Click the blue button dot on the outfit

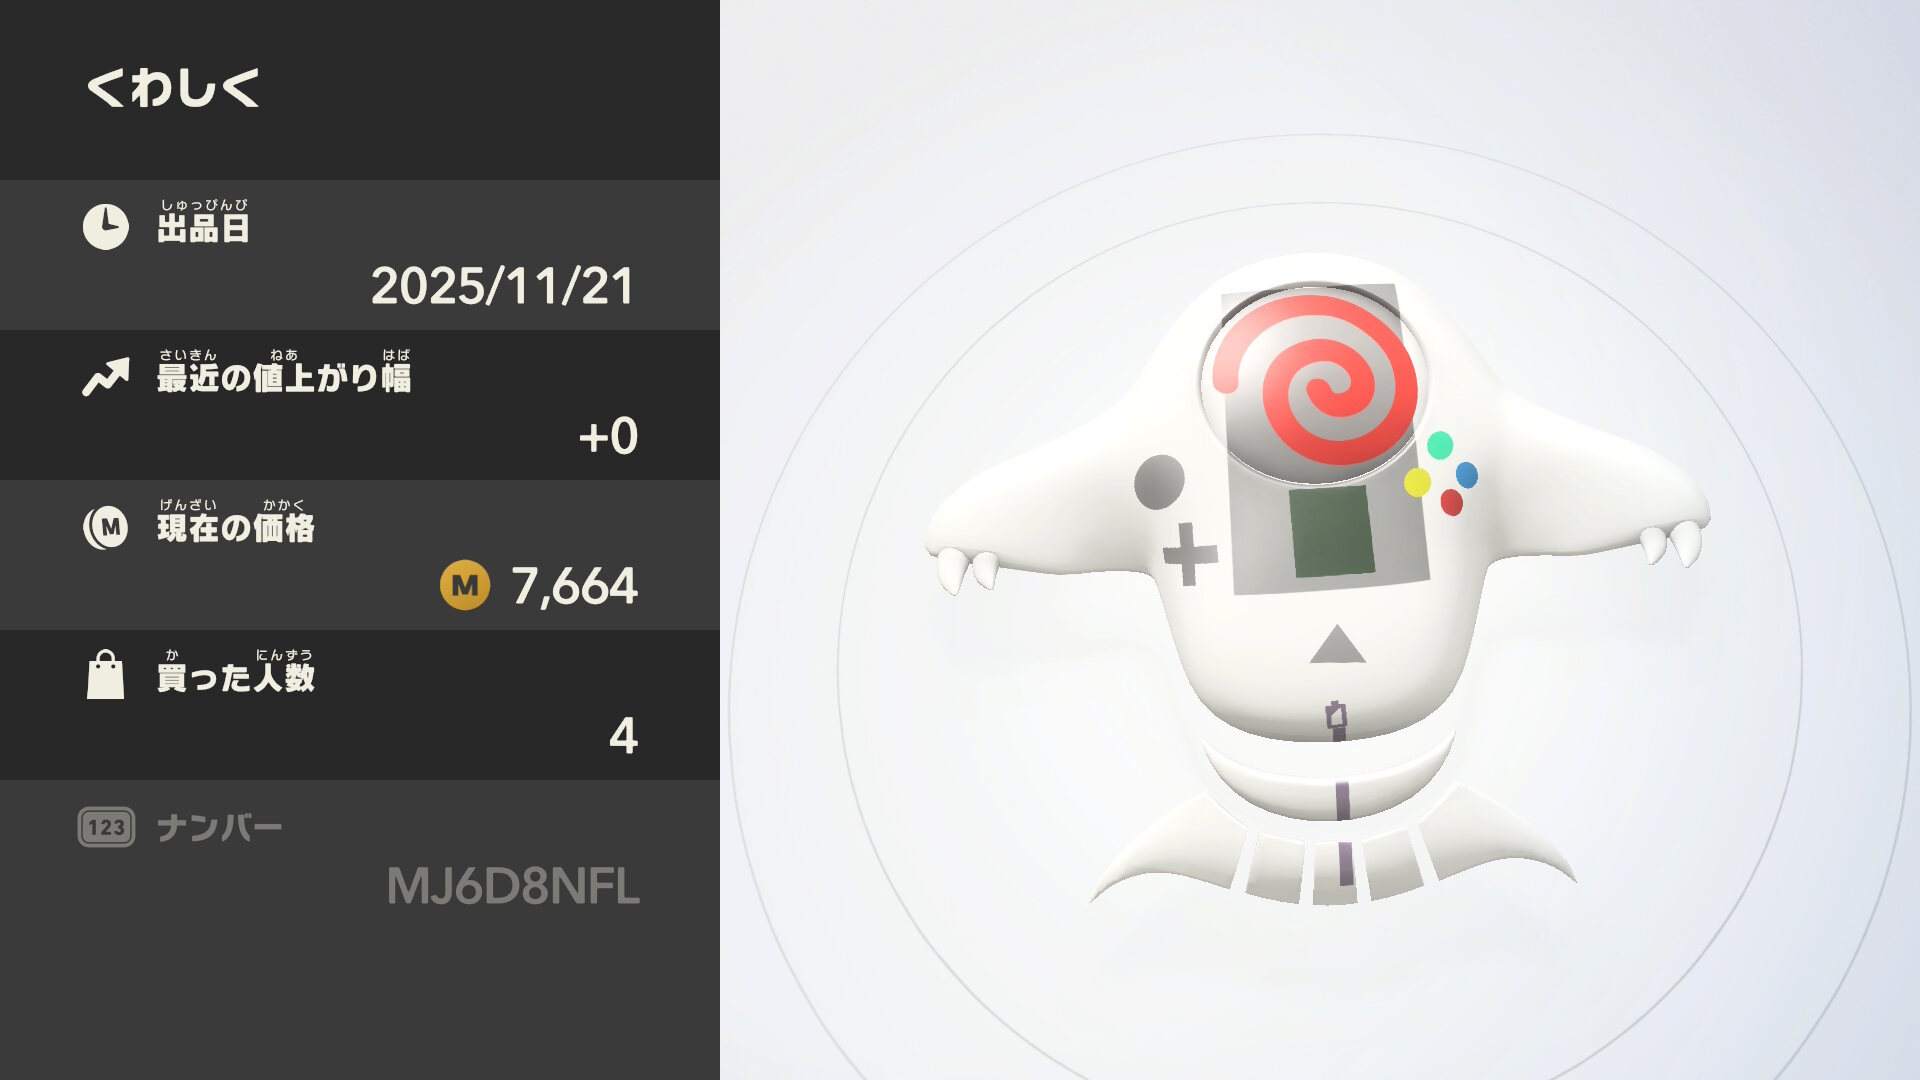[x=1467, y=474]
